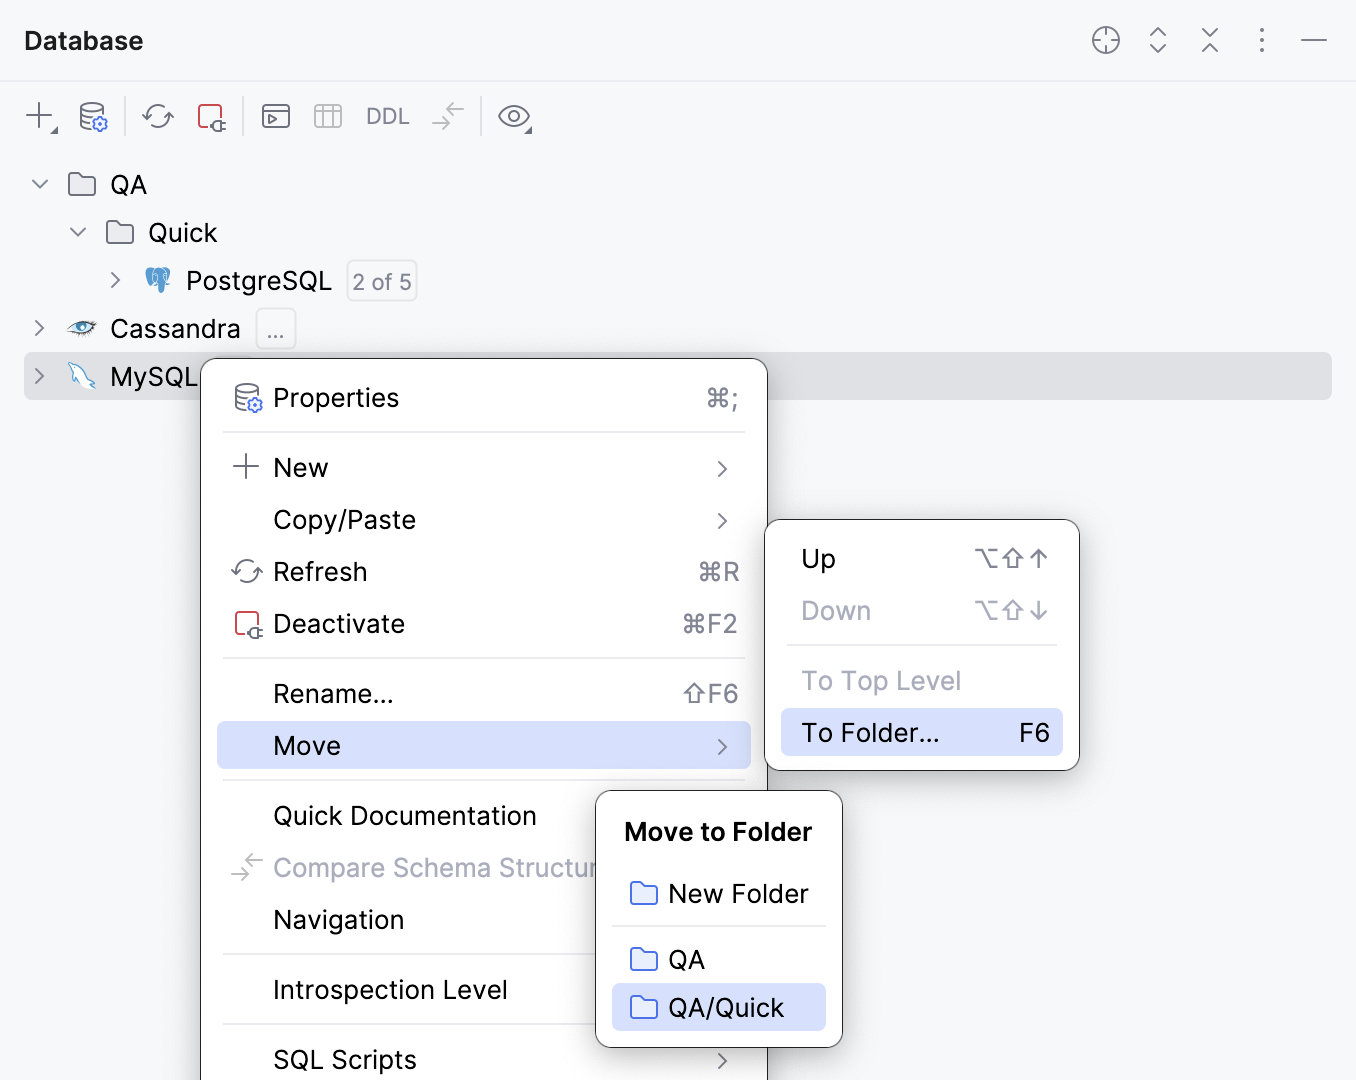Open the More options three-dot menu
This screenshot has width=1356, height=1080.
coord(1262,40)
